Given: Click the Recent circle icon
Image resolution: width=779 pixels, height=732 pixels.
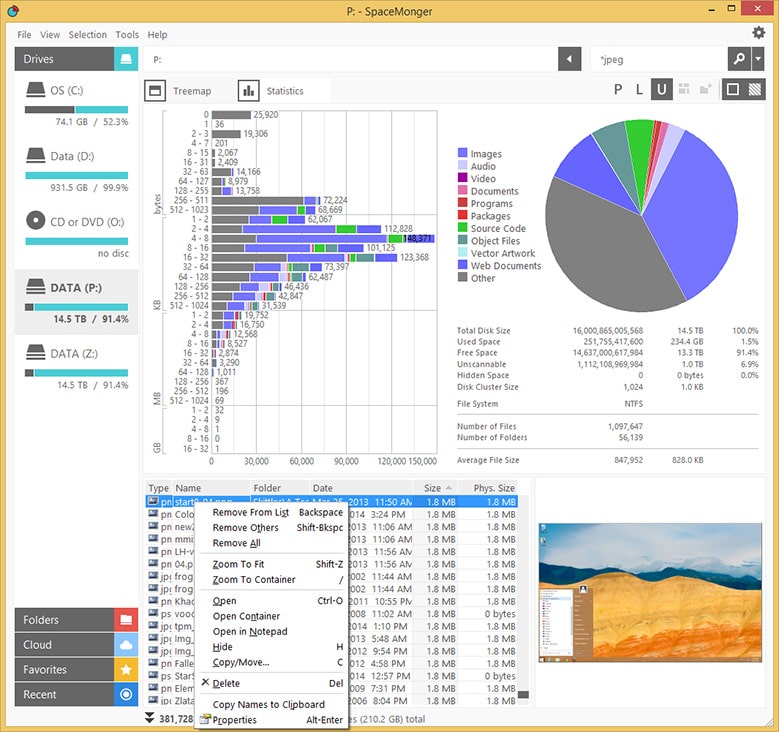Looking at the screenshot, I should pyautogui.click(x=126, y=694).
